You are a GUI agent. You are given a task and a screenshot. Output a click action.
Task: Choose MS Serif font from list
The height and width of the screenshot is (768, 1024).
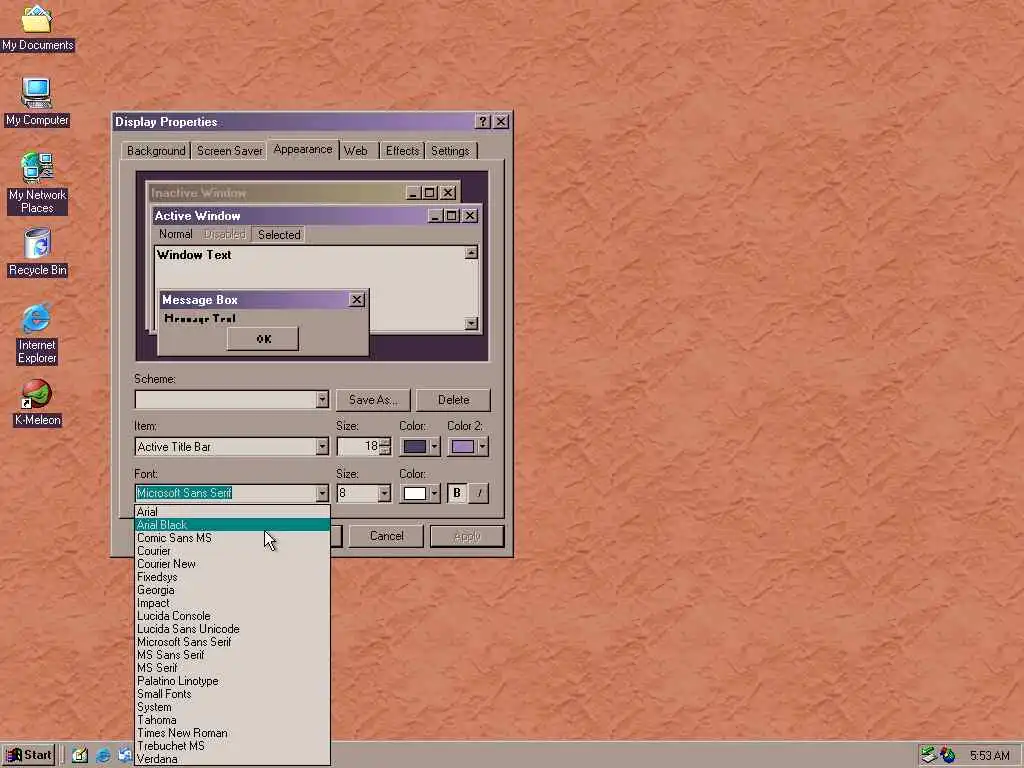(x=232, y=668)
